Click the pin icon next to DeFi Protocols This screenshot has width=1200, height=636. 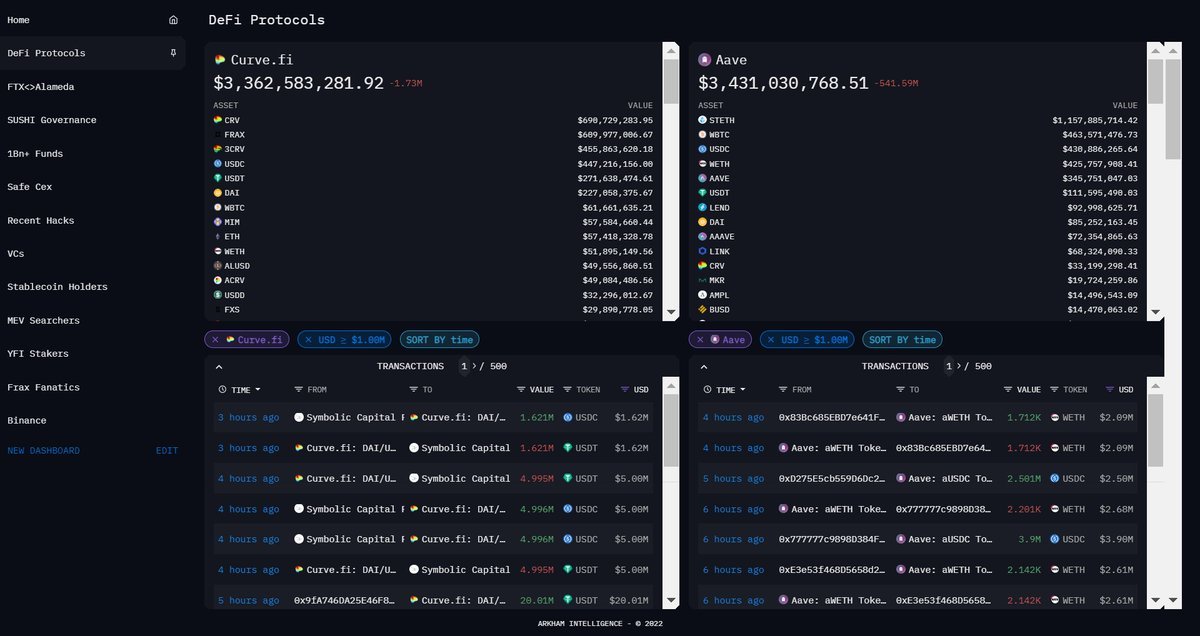(x=174, y=53)
